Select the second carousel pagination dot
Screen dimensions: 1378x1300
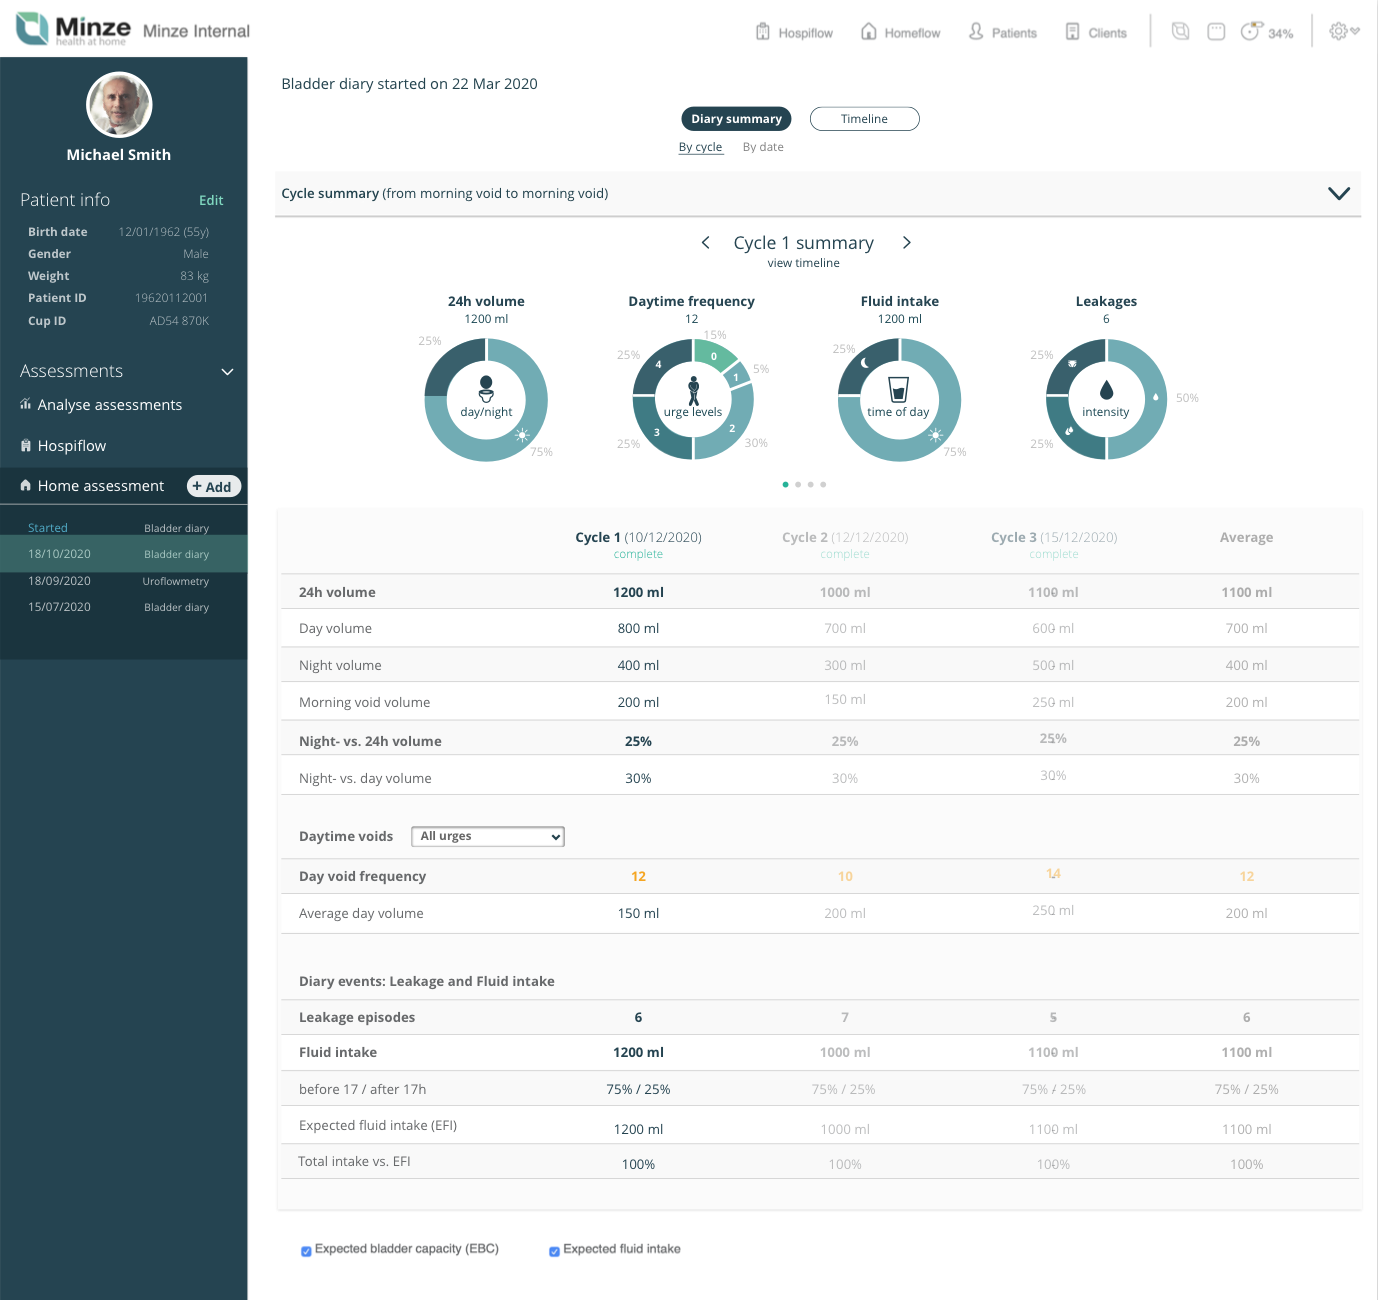(798, 484)
